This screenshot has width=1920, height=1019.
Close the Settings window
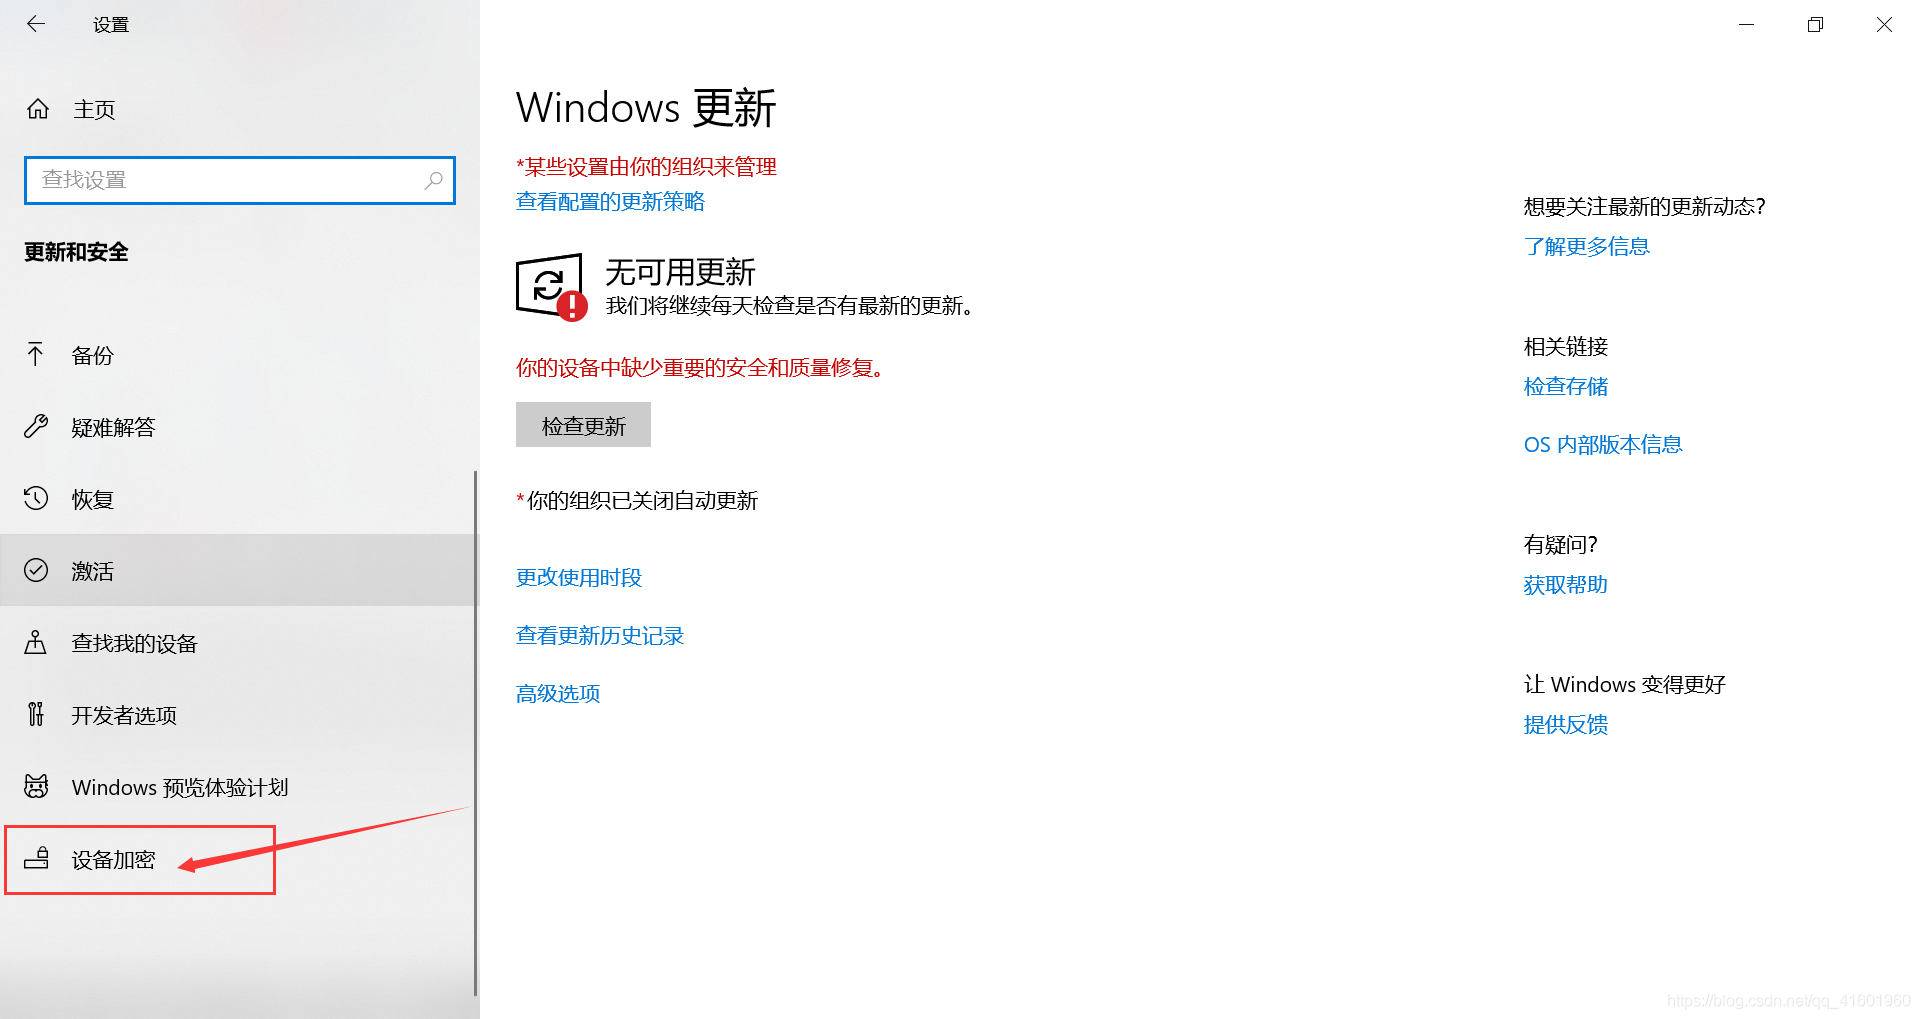(1884, 24)
